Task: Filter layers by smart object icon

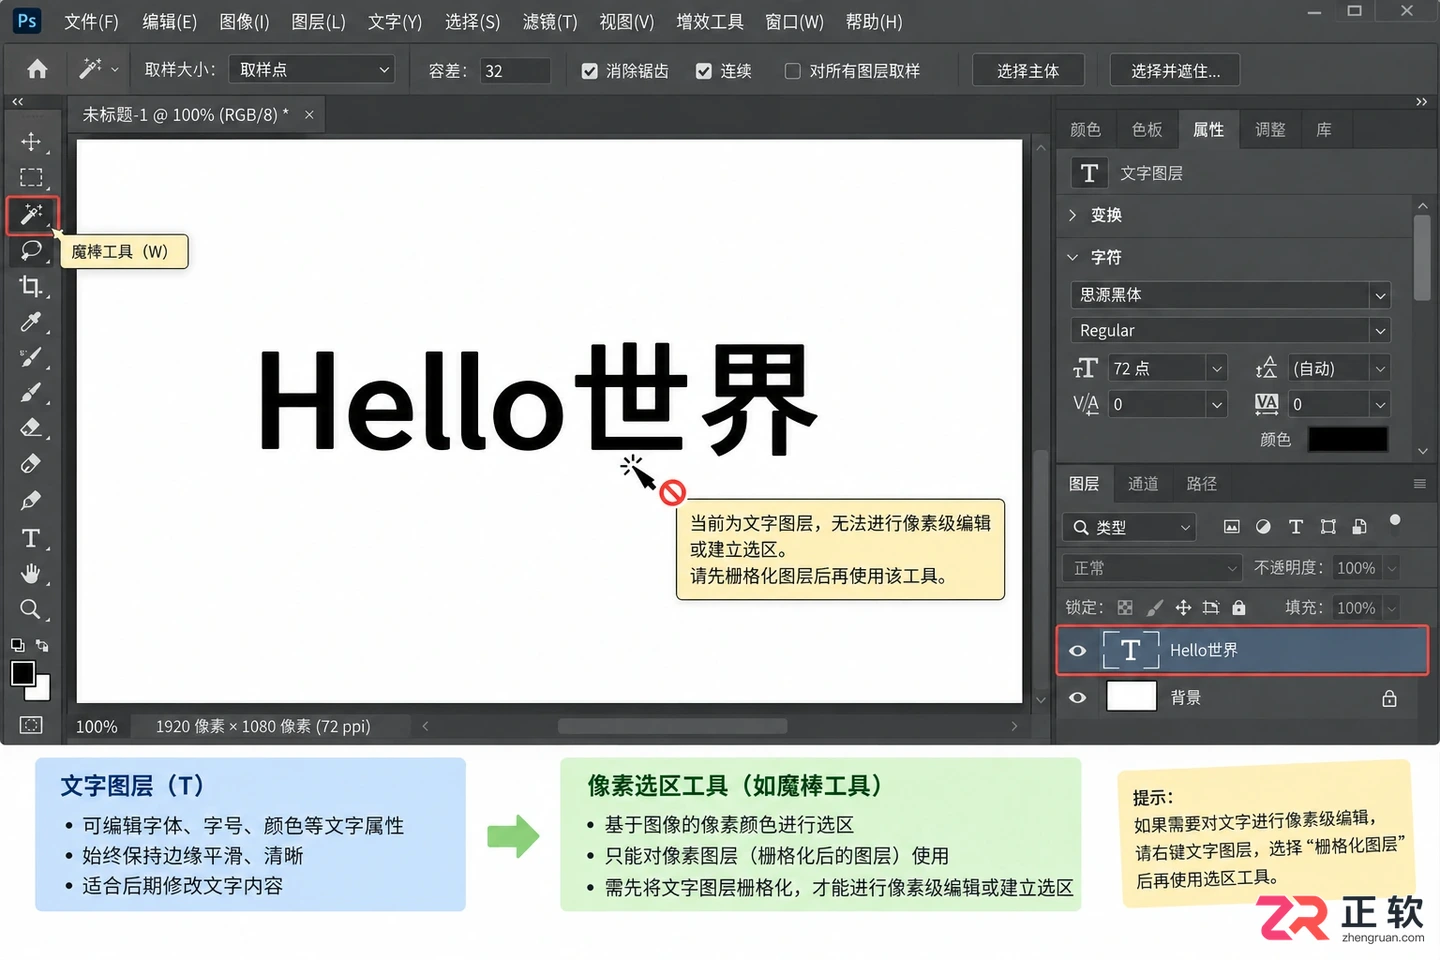Action: click(1359, 527)
